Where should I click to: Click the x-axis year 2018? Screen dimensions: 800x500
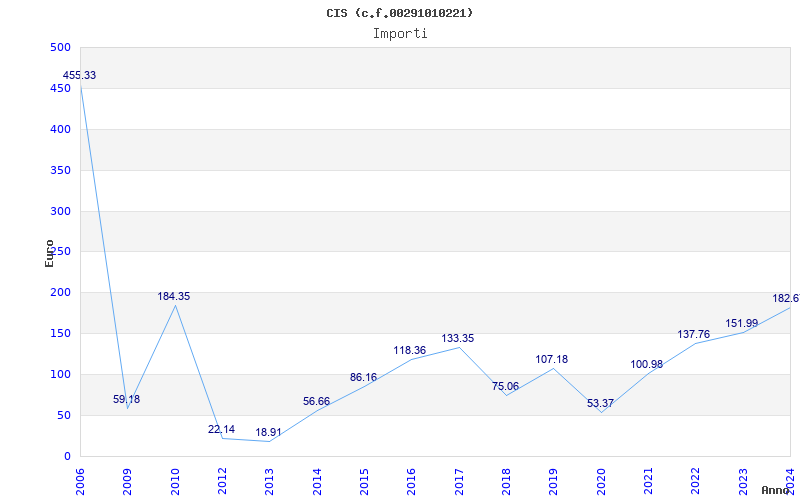(x=506, y=482)
